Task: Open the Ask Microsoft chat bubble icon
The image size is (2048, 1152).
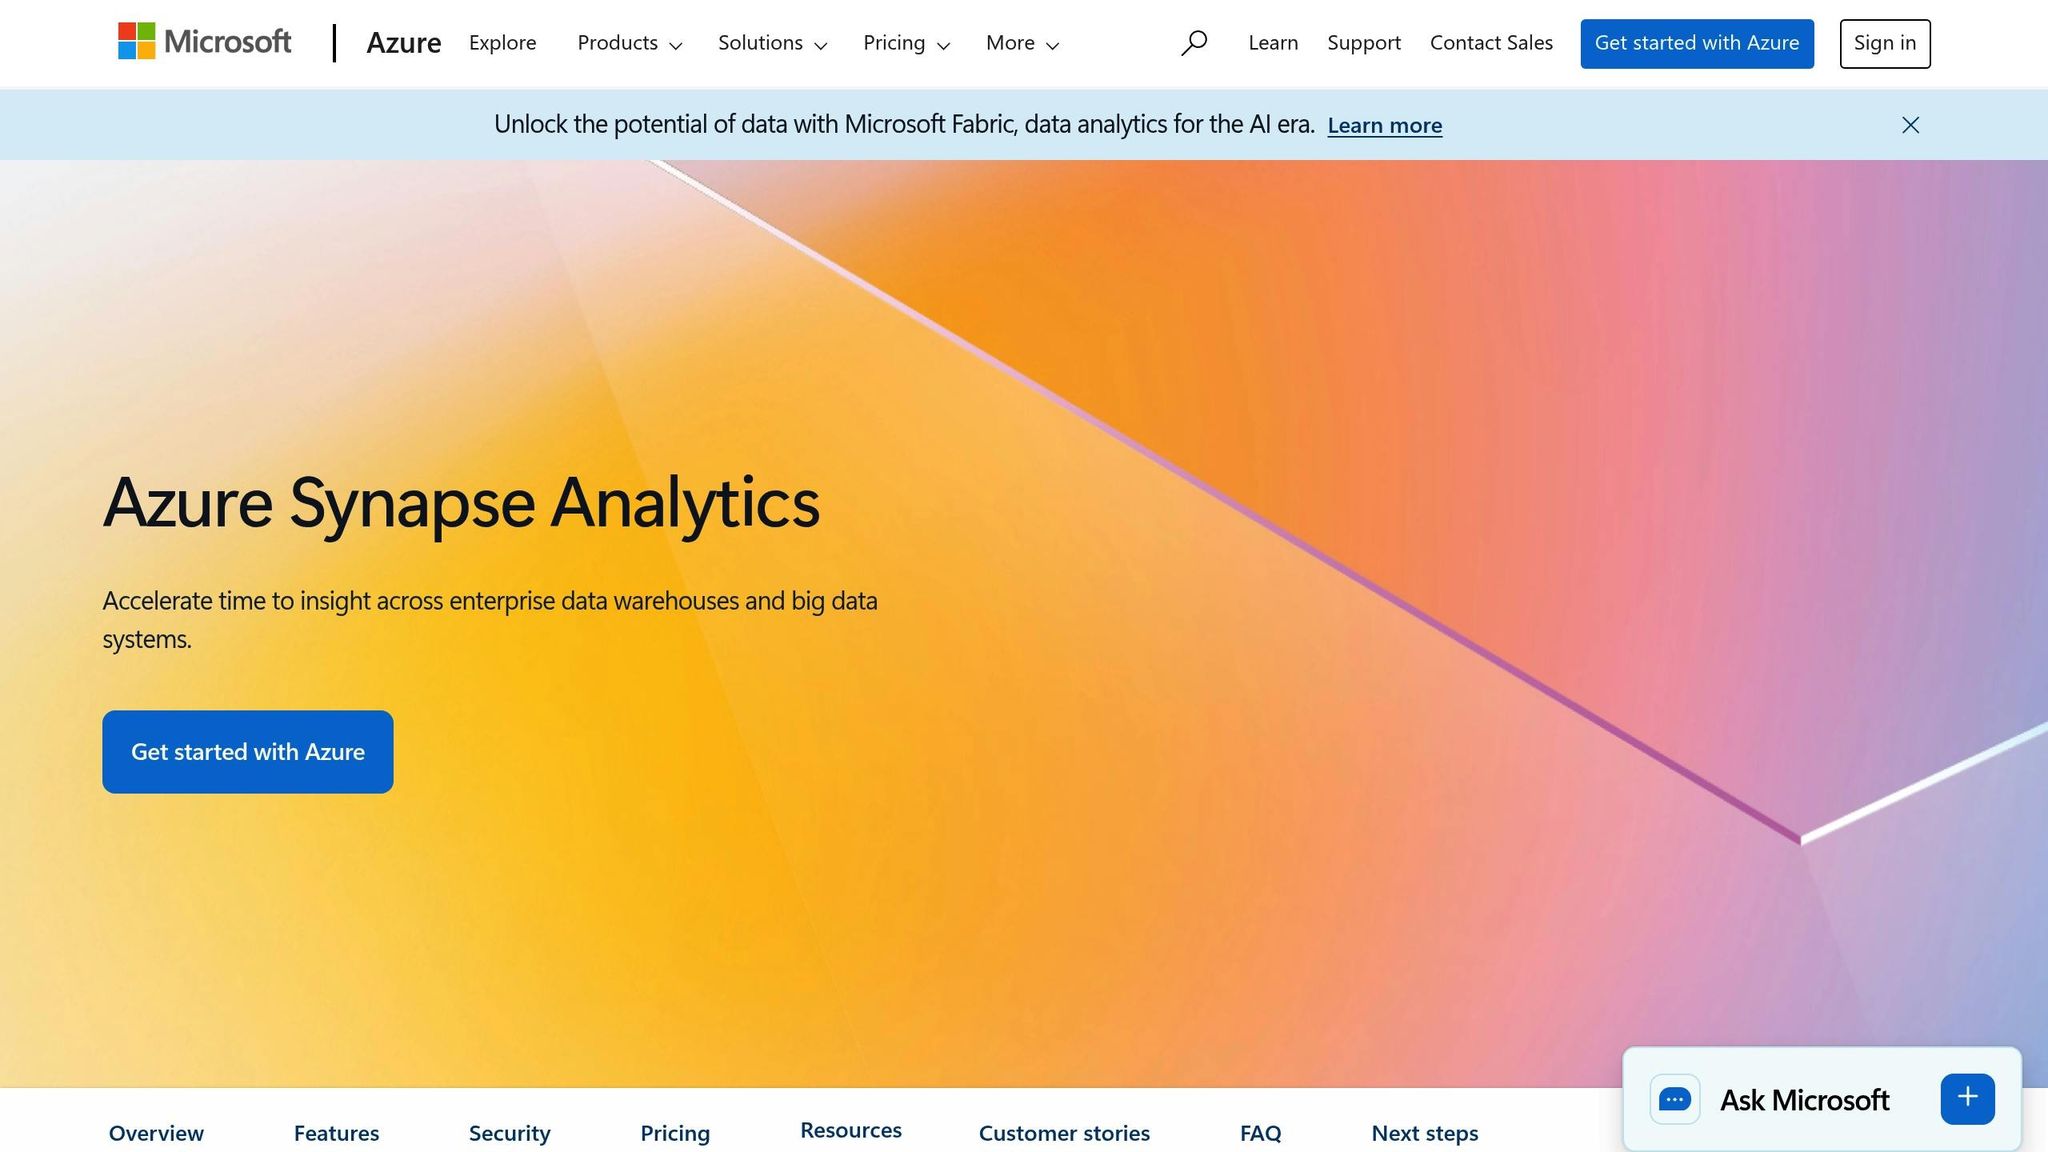Action: point(1675,1099)
